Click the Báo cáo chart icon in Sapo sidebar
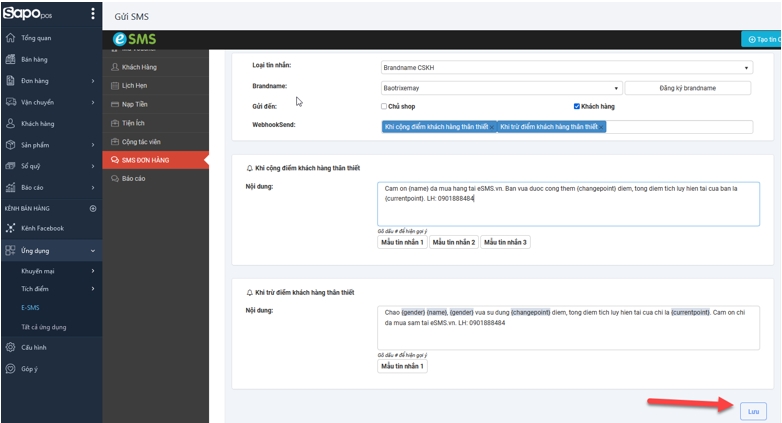 (10, 188)
